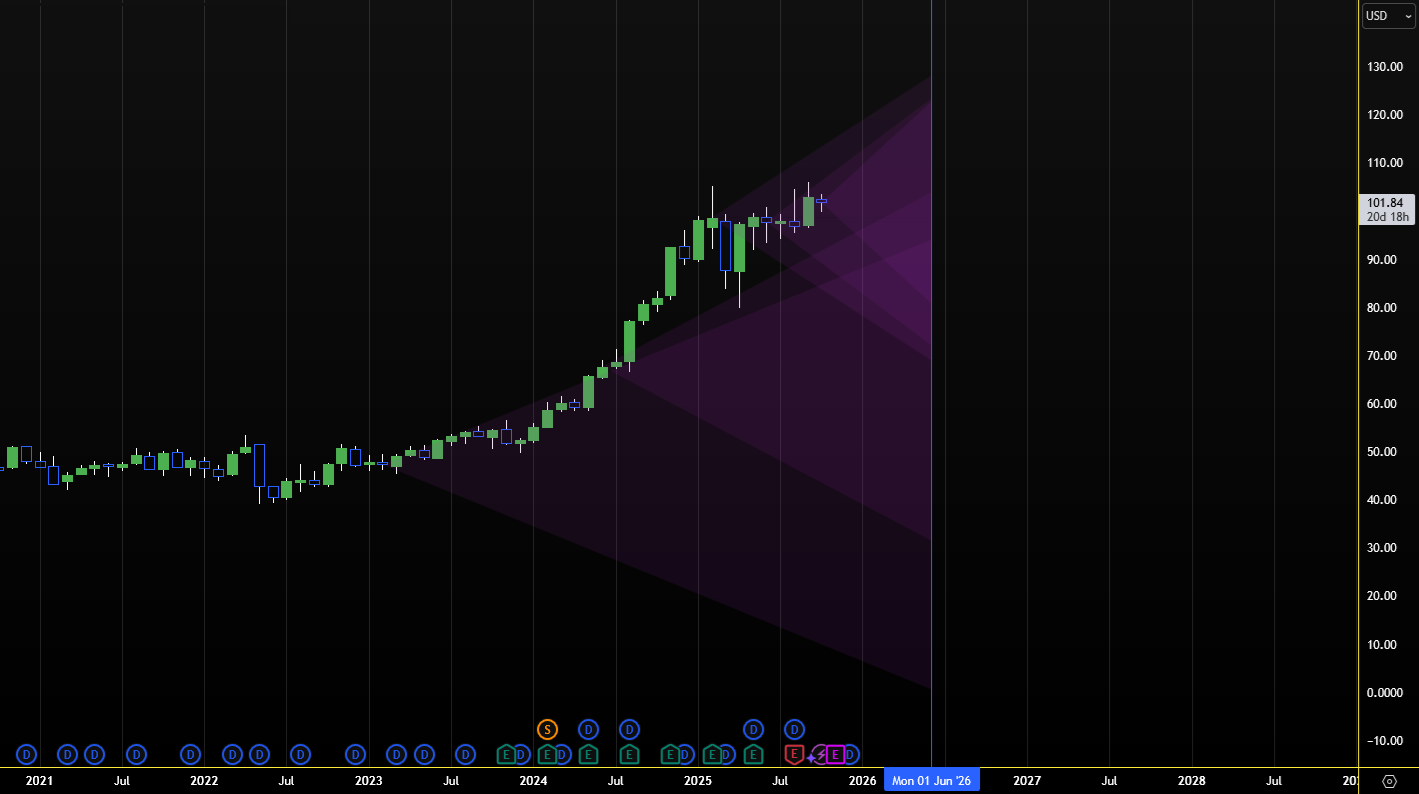The image size is (1419, 794).
Task: Click the green E marker just before Jul 2025
Action: click(753, 754)
